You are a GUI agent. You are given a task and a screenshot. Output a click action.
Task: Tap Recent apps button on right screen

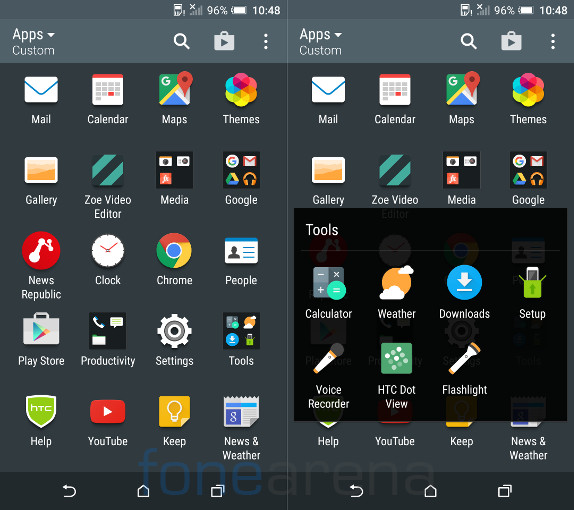505,491
